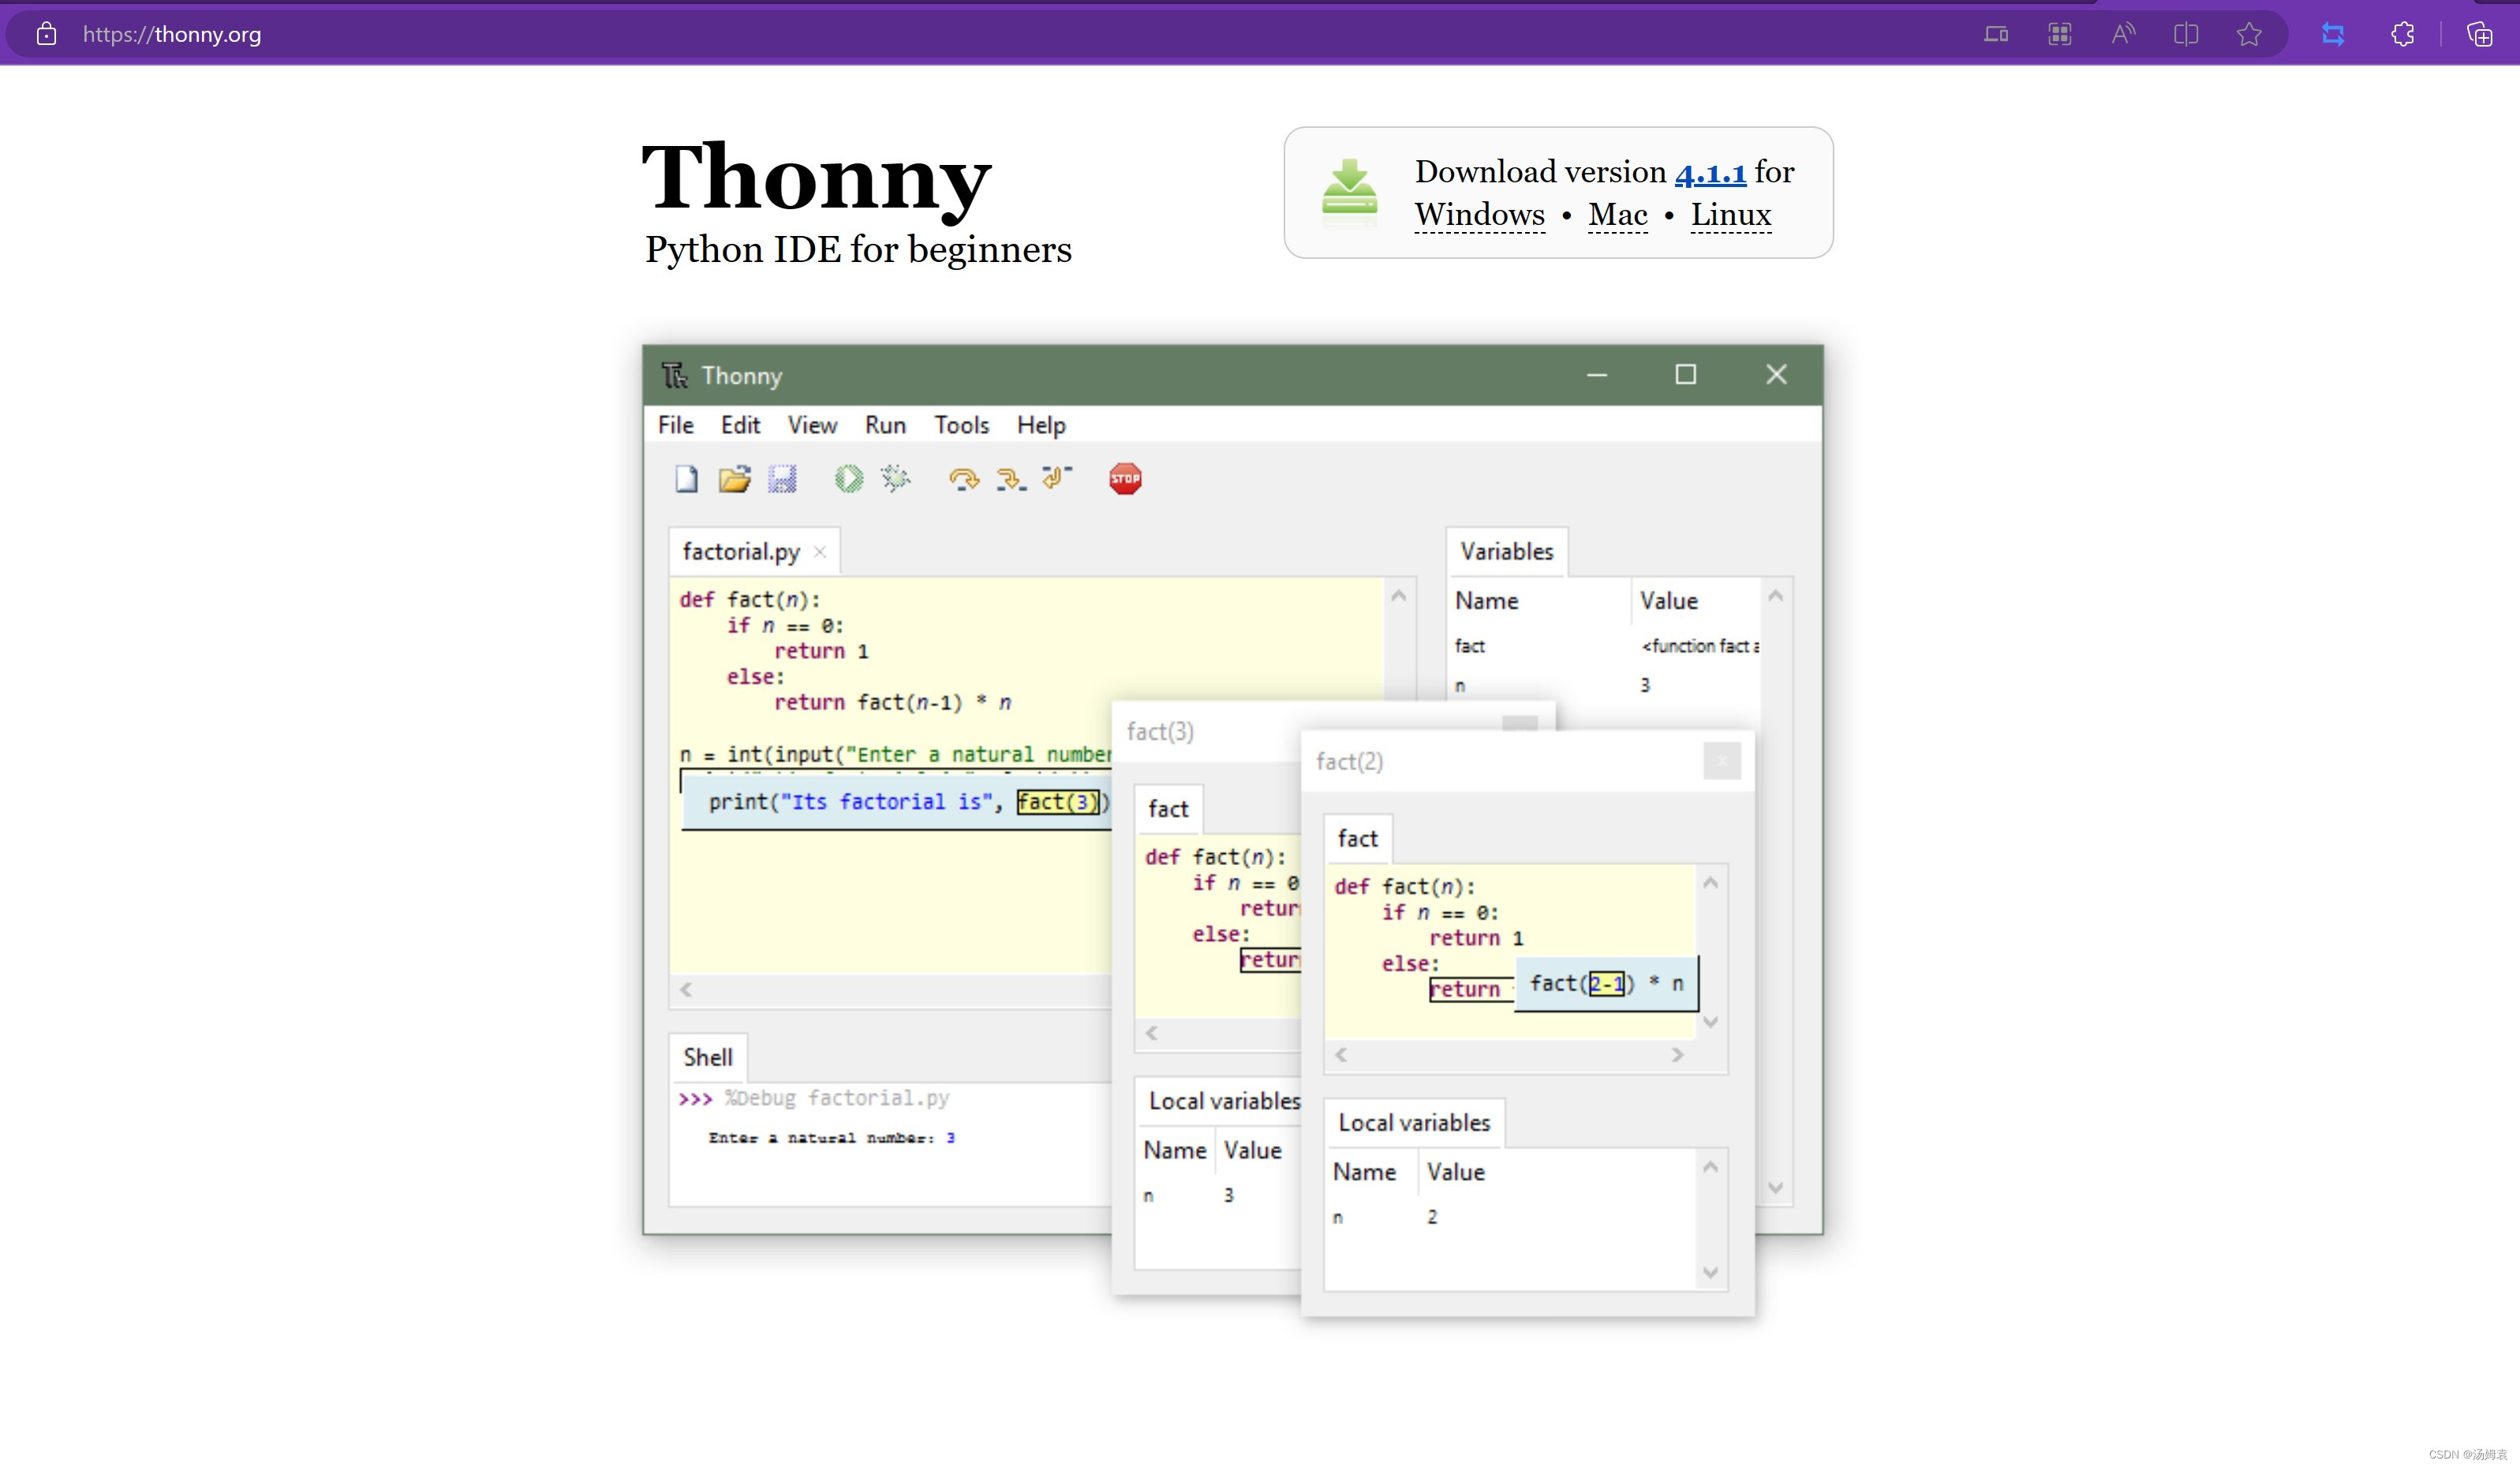Click the blue looped arrows icon in the browser toolbar
2520x1468 pixels.
2333,34
